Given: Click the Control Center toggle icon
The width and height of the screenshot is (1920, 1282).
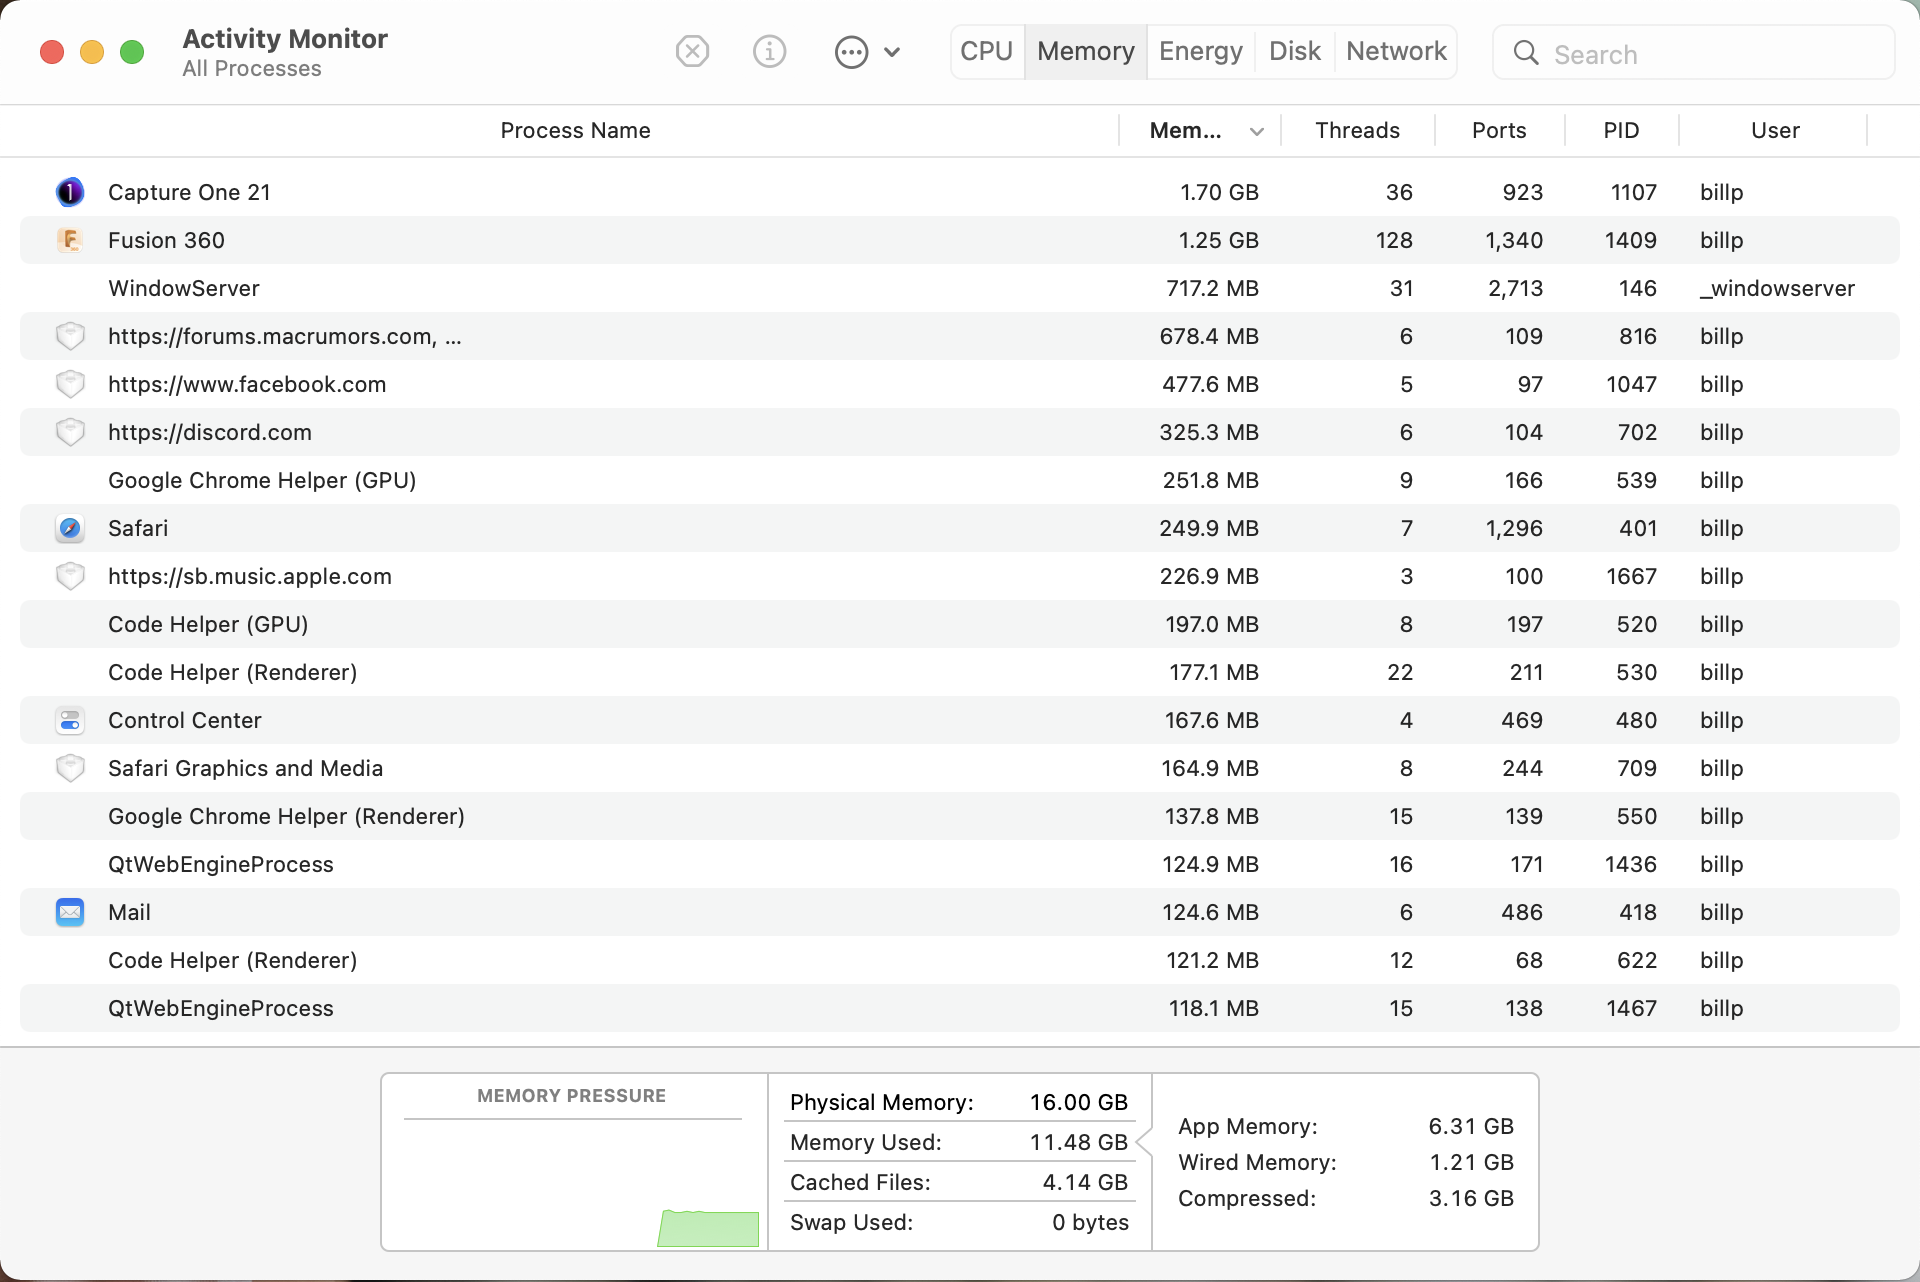Looking at the screenshot, I should 70,720.
